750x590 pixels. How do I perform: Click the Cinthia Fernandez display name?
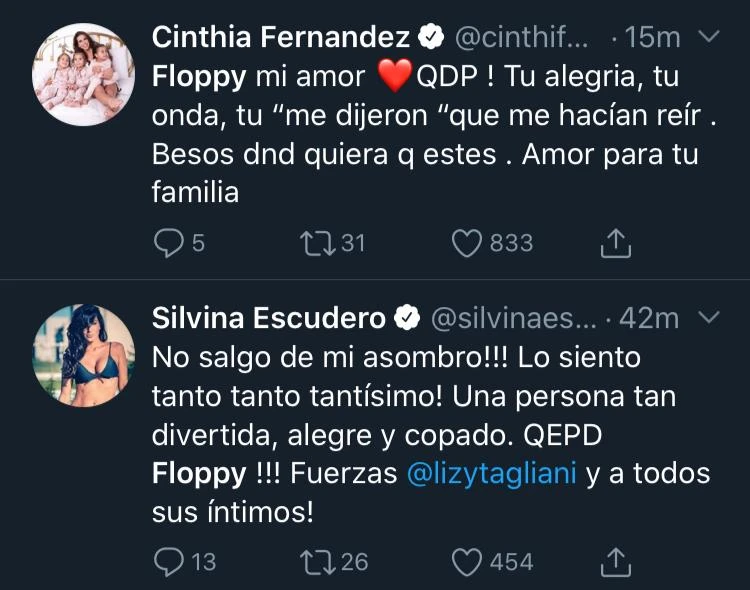(281, 38)
